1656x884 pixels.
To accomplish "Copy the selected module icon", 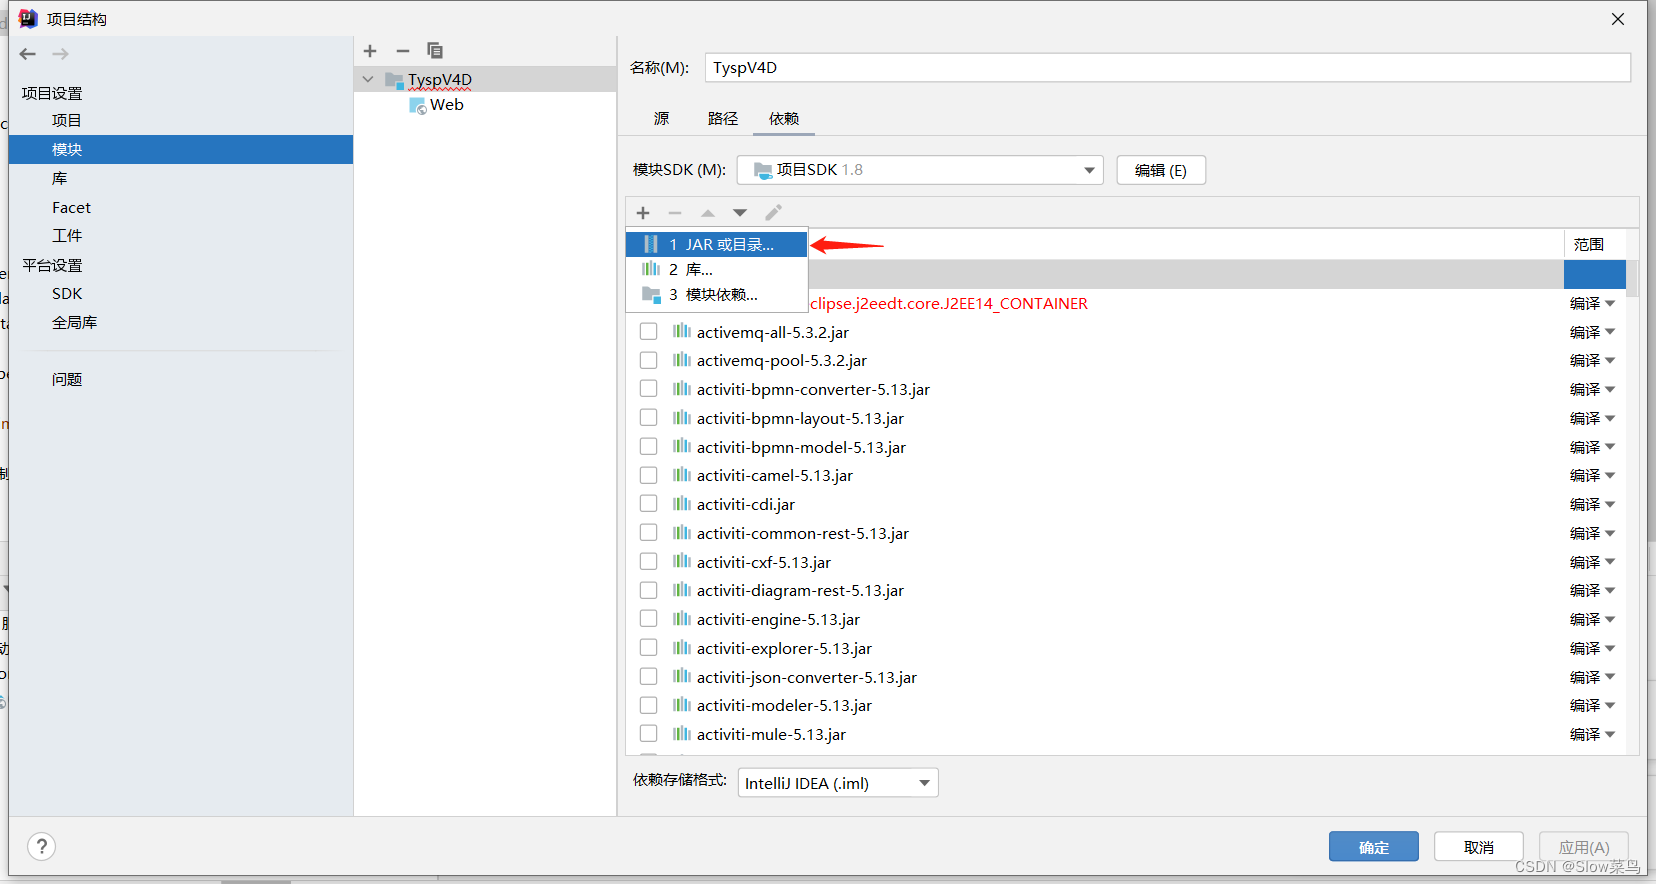I will click(x=435, y=51).
